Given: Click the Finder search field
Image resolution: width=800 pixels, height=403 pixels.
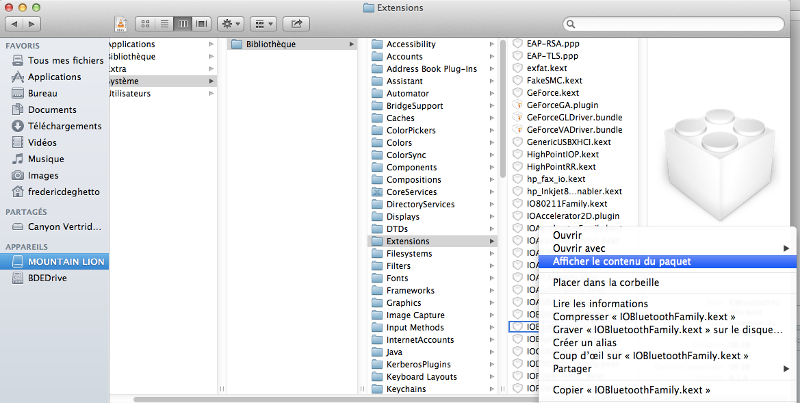Looking at the screenshot, I should [x=673, y=24].
